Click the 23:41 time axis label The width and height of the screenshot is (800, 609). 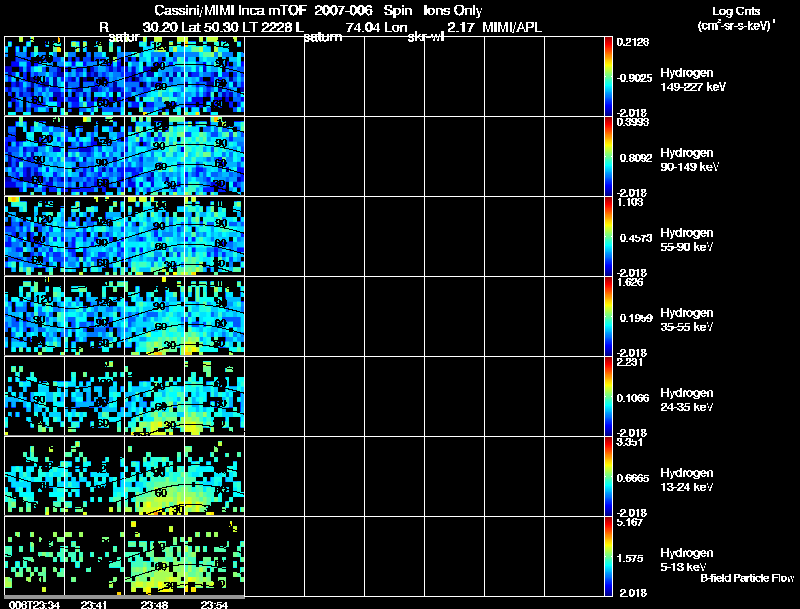pos(95,604)
